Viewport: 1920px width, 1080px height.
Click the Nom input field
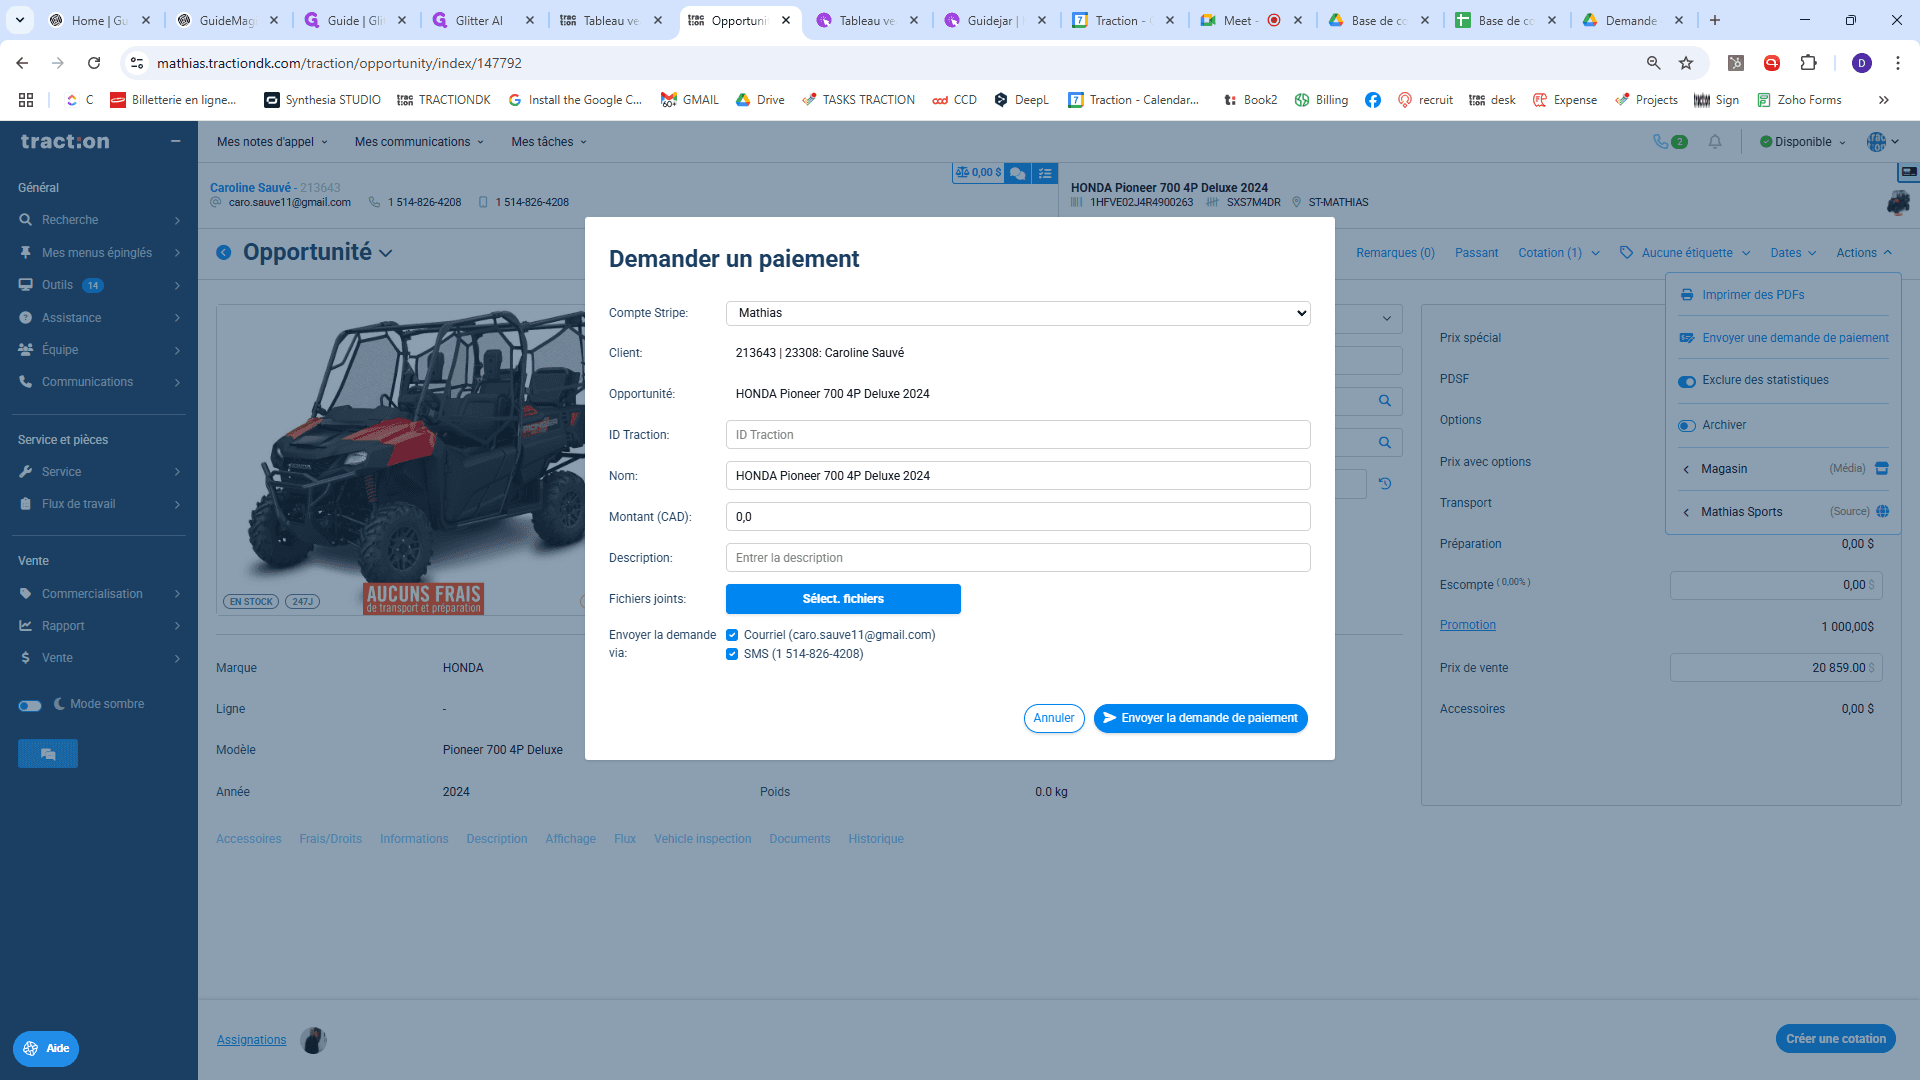[x=1018, y=476]
